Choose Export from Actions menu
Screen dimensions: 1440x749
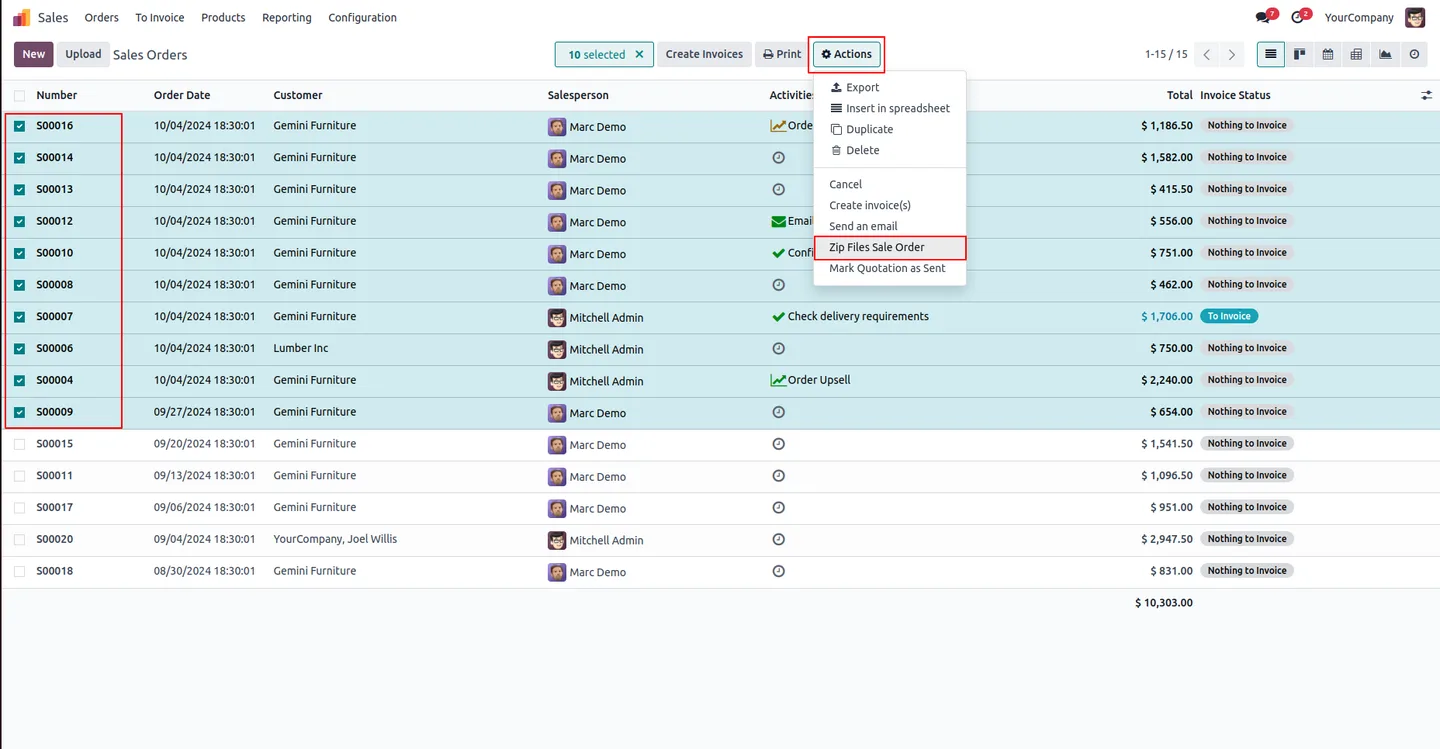(890, 87)
